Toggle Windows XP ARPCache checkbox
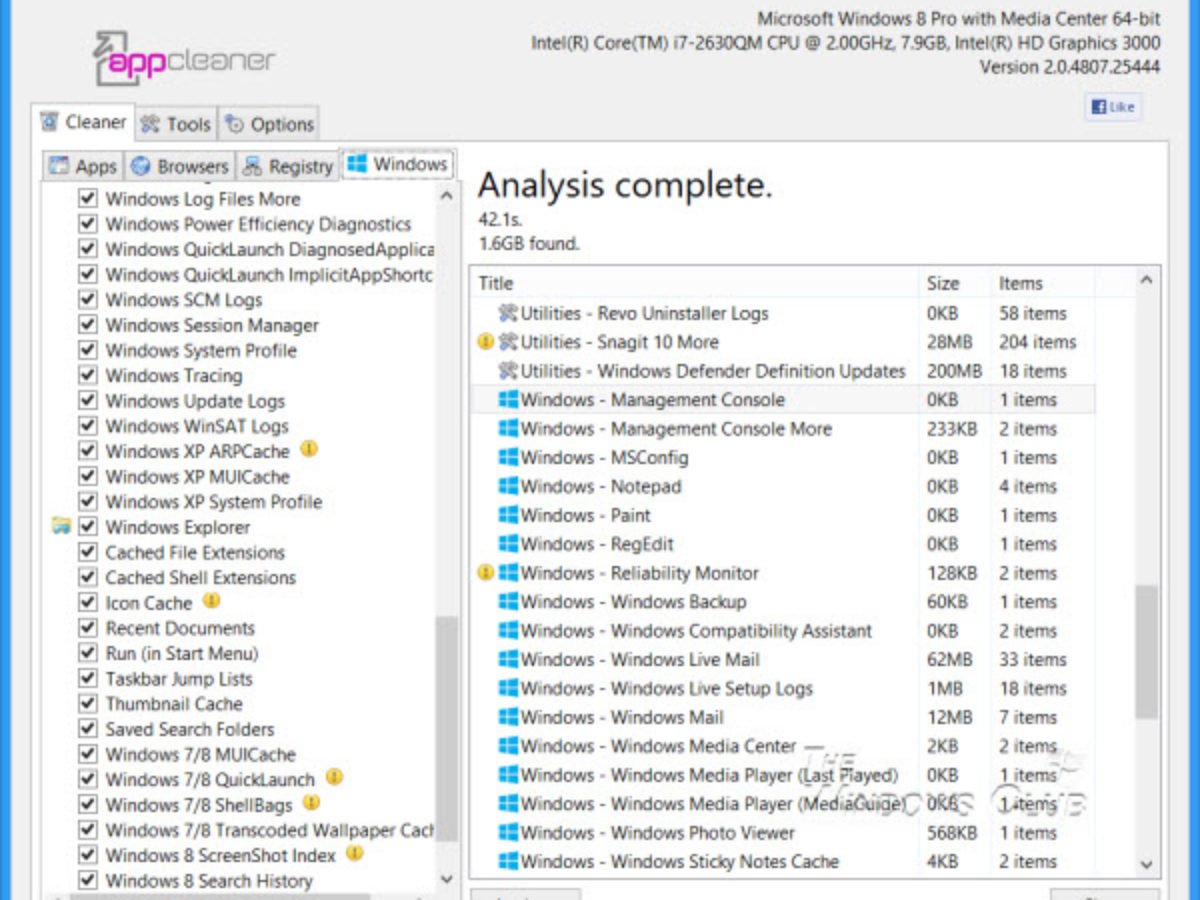The height and width of the screenshot is (900, 1200). [88, 451]
